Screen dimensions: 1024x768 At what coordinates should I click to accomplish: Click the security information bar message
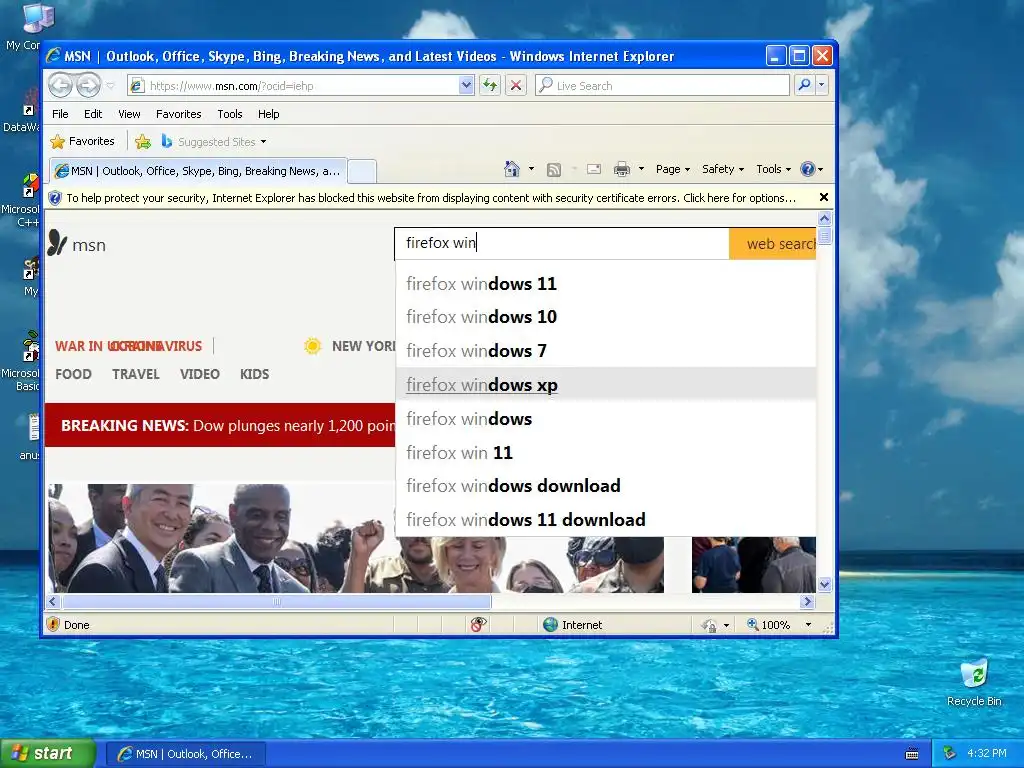coord(431,198)
